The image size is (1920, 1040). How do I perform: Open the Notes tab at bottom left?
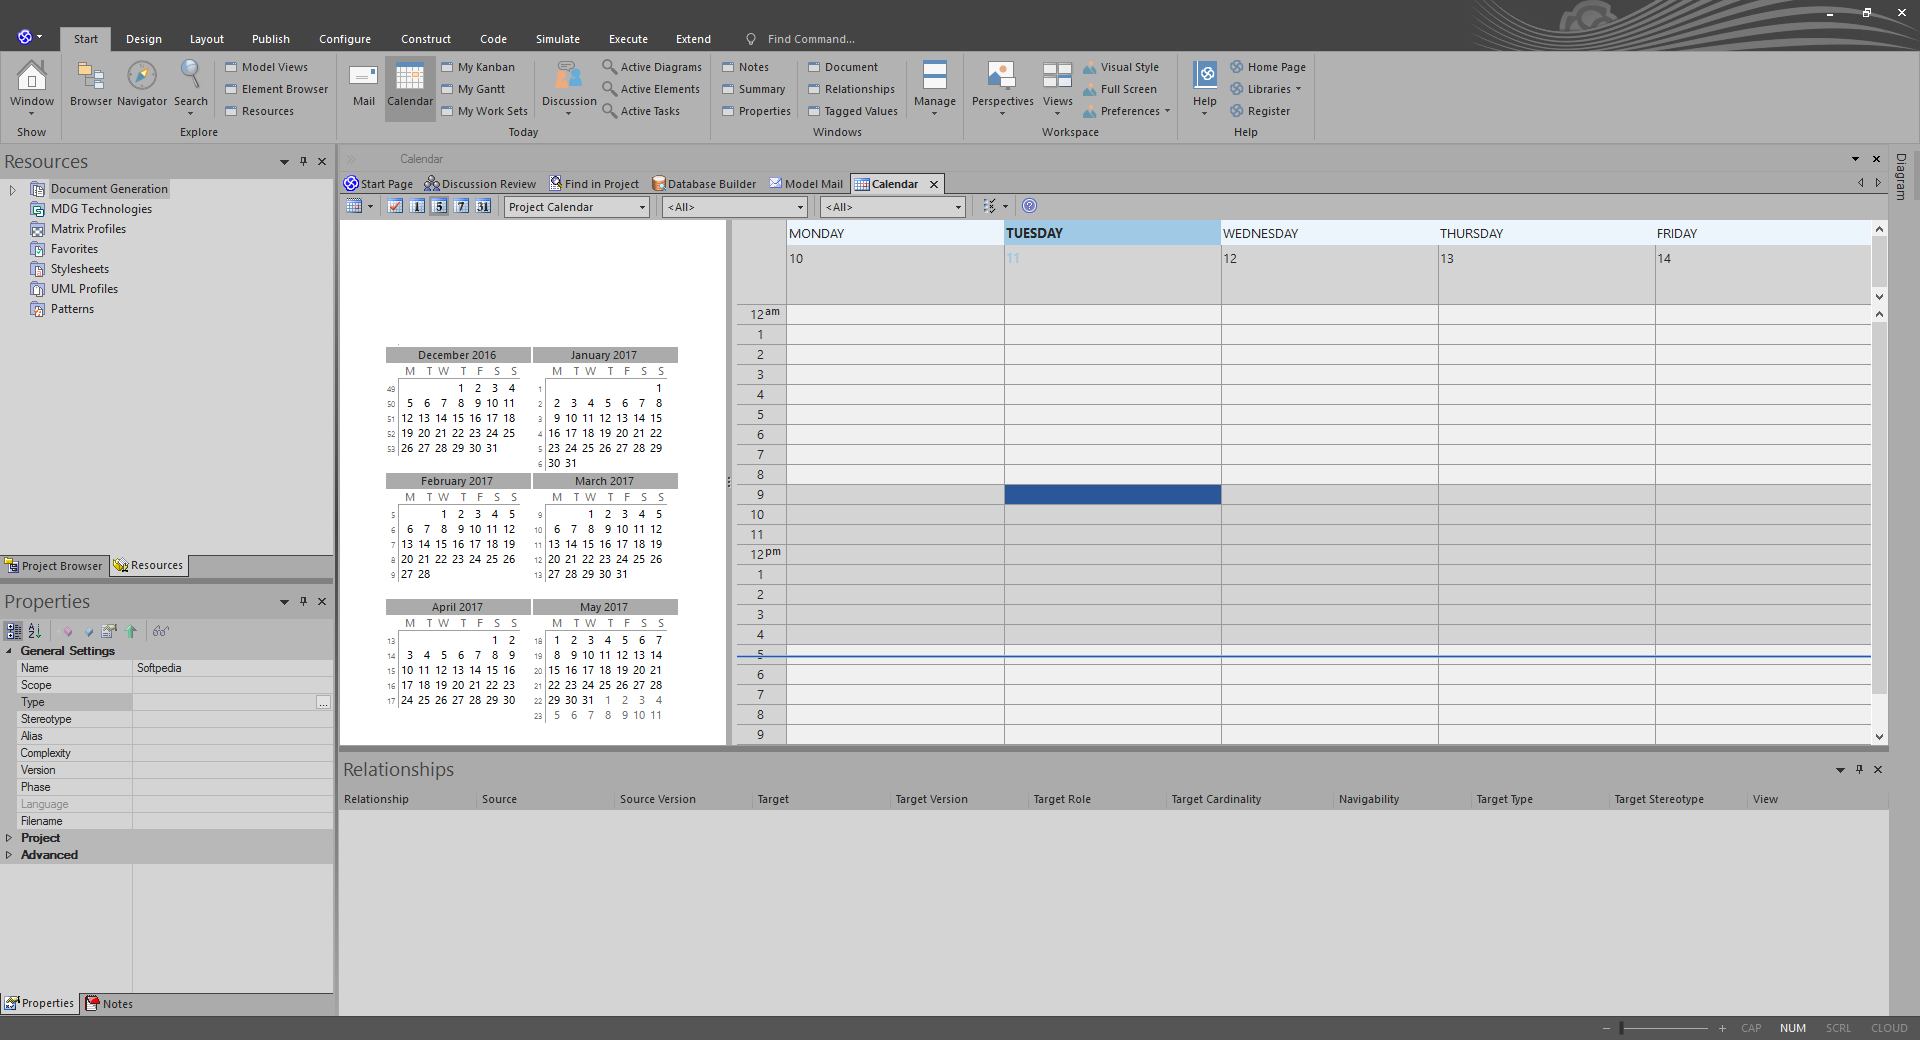[109, 1004]
